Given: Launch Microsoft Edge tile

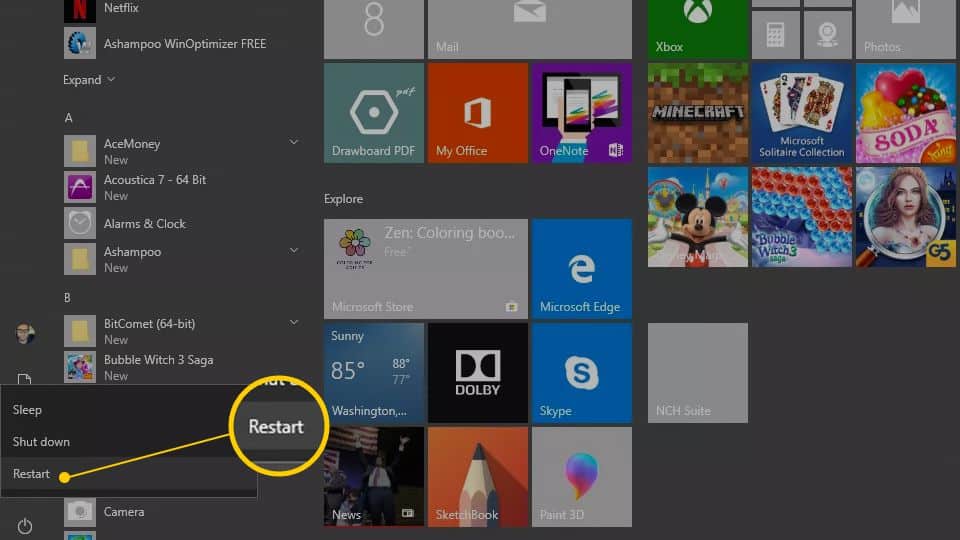Looking at the screenshot, I should coord(581,268).
